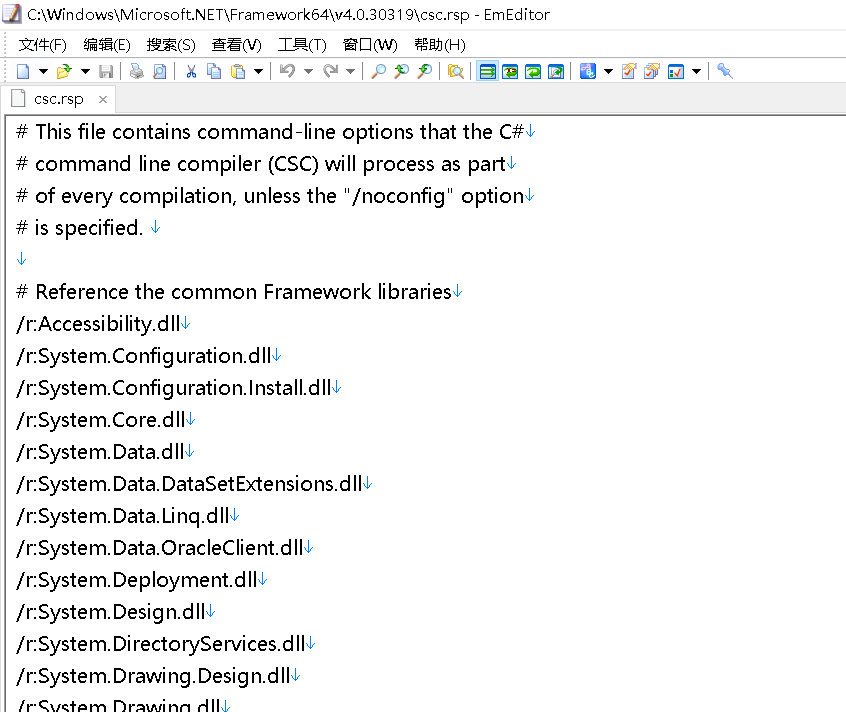846x712 pixels.
Task: Click the New file icon
Action: pos(23,71)
